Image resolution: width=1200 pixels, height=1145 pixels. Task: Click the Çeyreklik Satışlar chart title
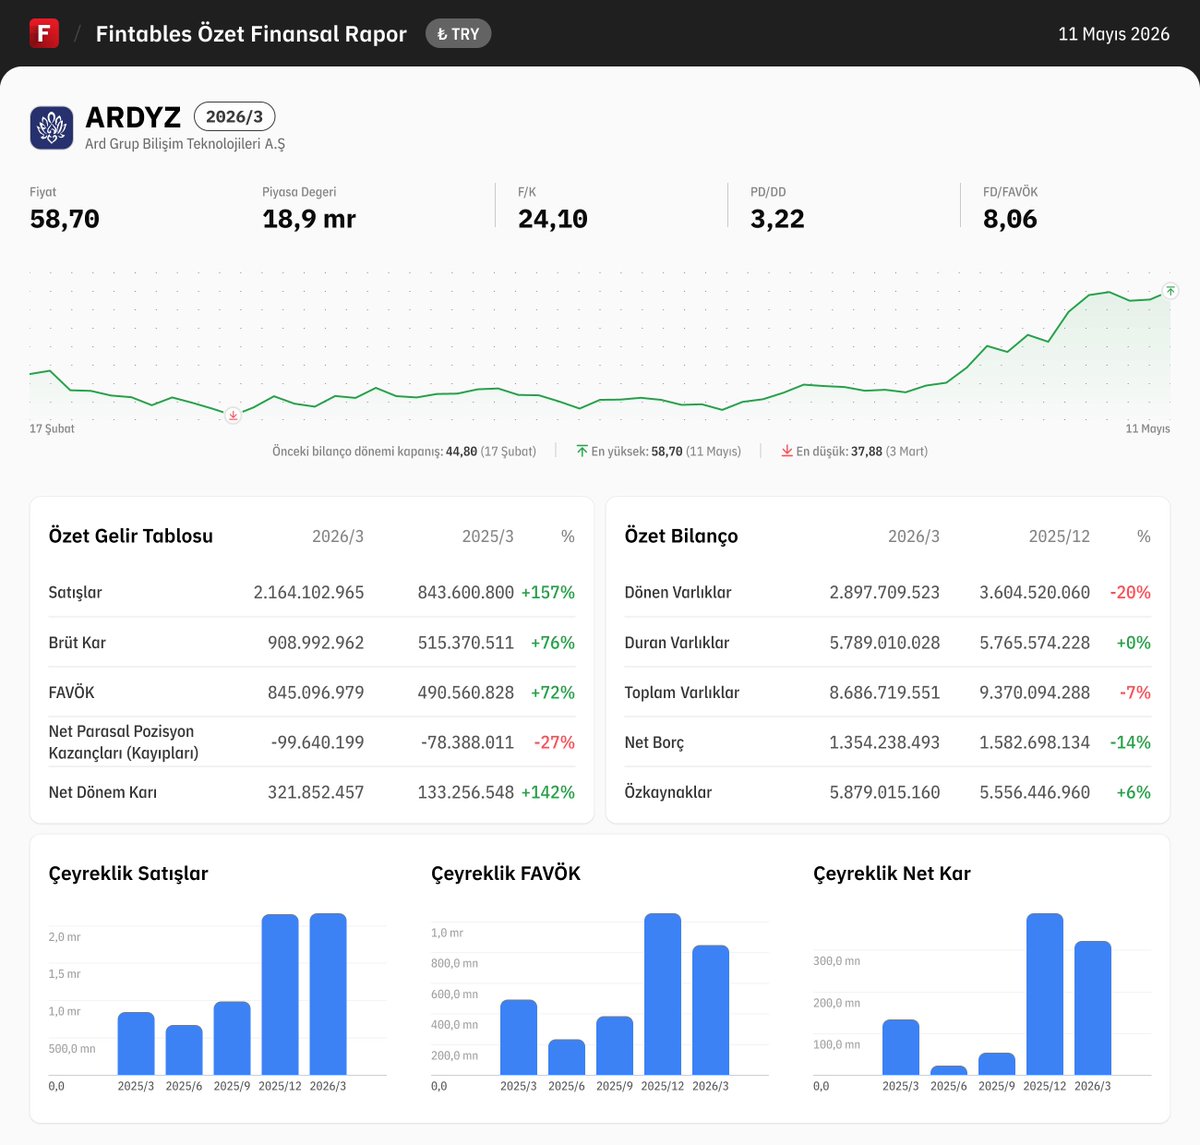click(128, 873)
